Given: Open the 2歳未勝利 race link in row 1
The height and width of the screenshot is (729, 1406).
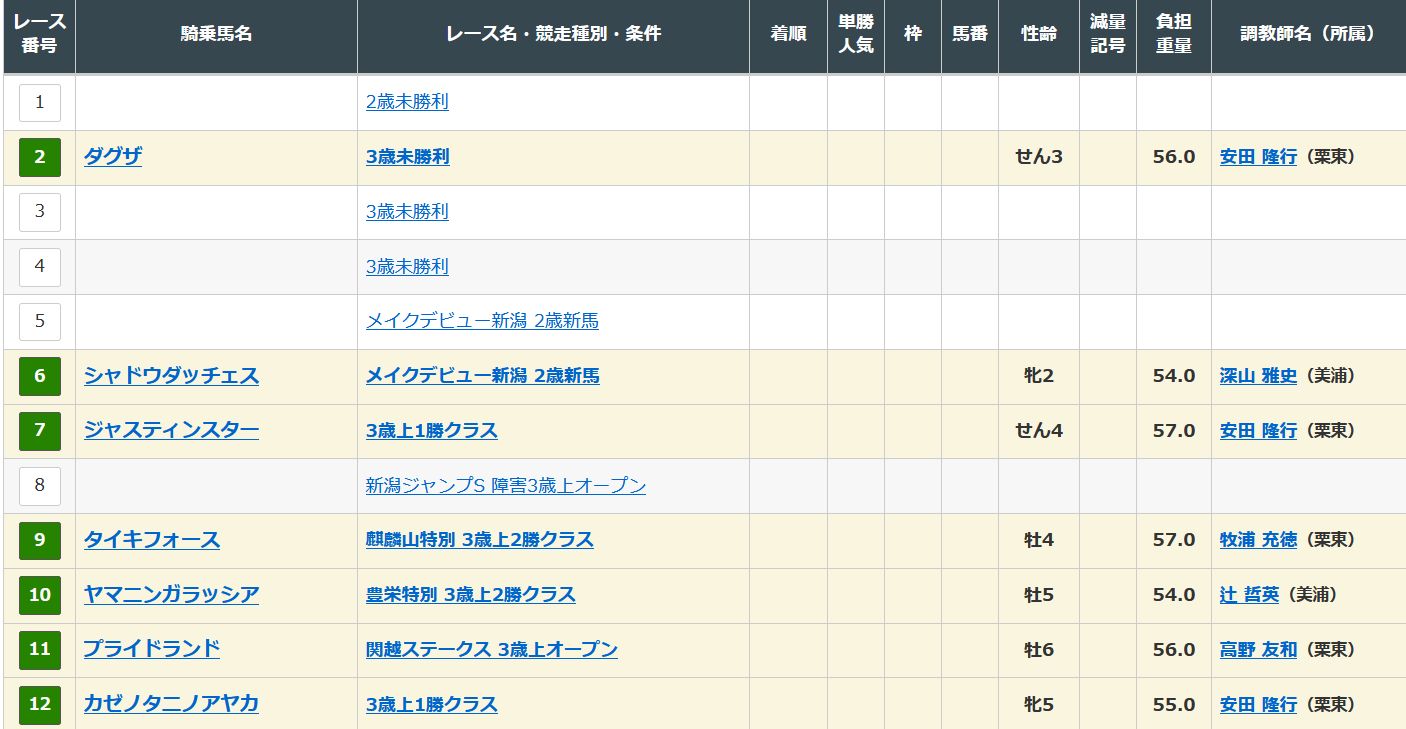Looking at the screenshot, I should click(x=407, y=102).
